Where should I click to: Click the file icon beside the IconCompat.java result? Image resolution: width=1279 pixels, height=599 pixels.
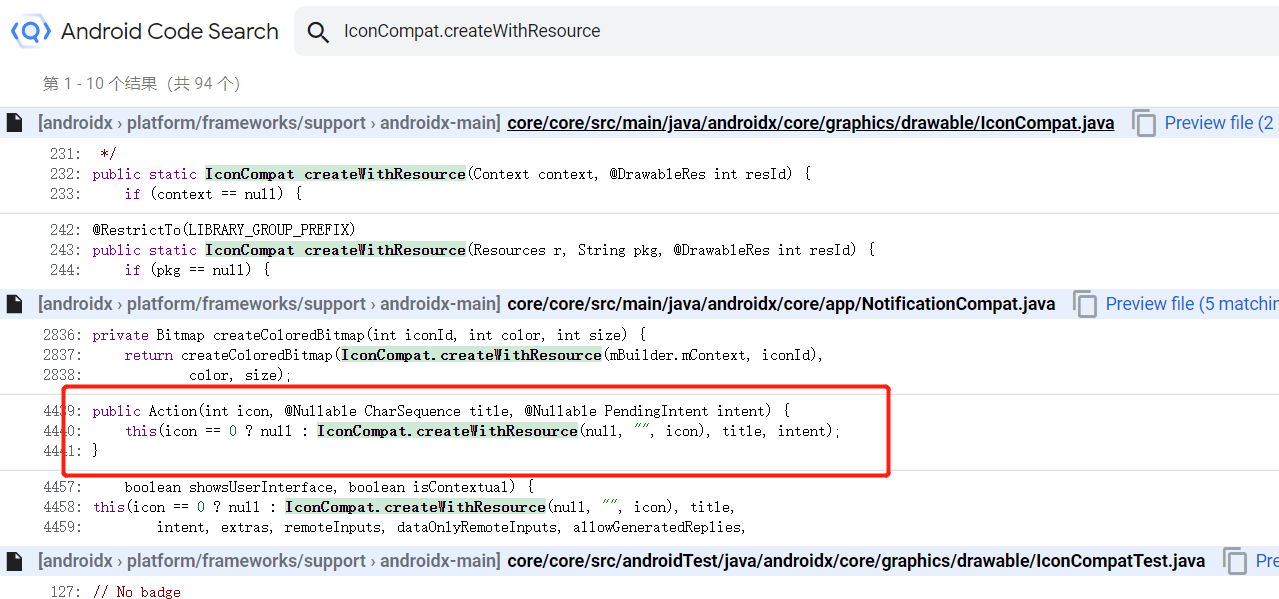pos(14,123)
